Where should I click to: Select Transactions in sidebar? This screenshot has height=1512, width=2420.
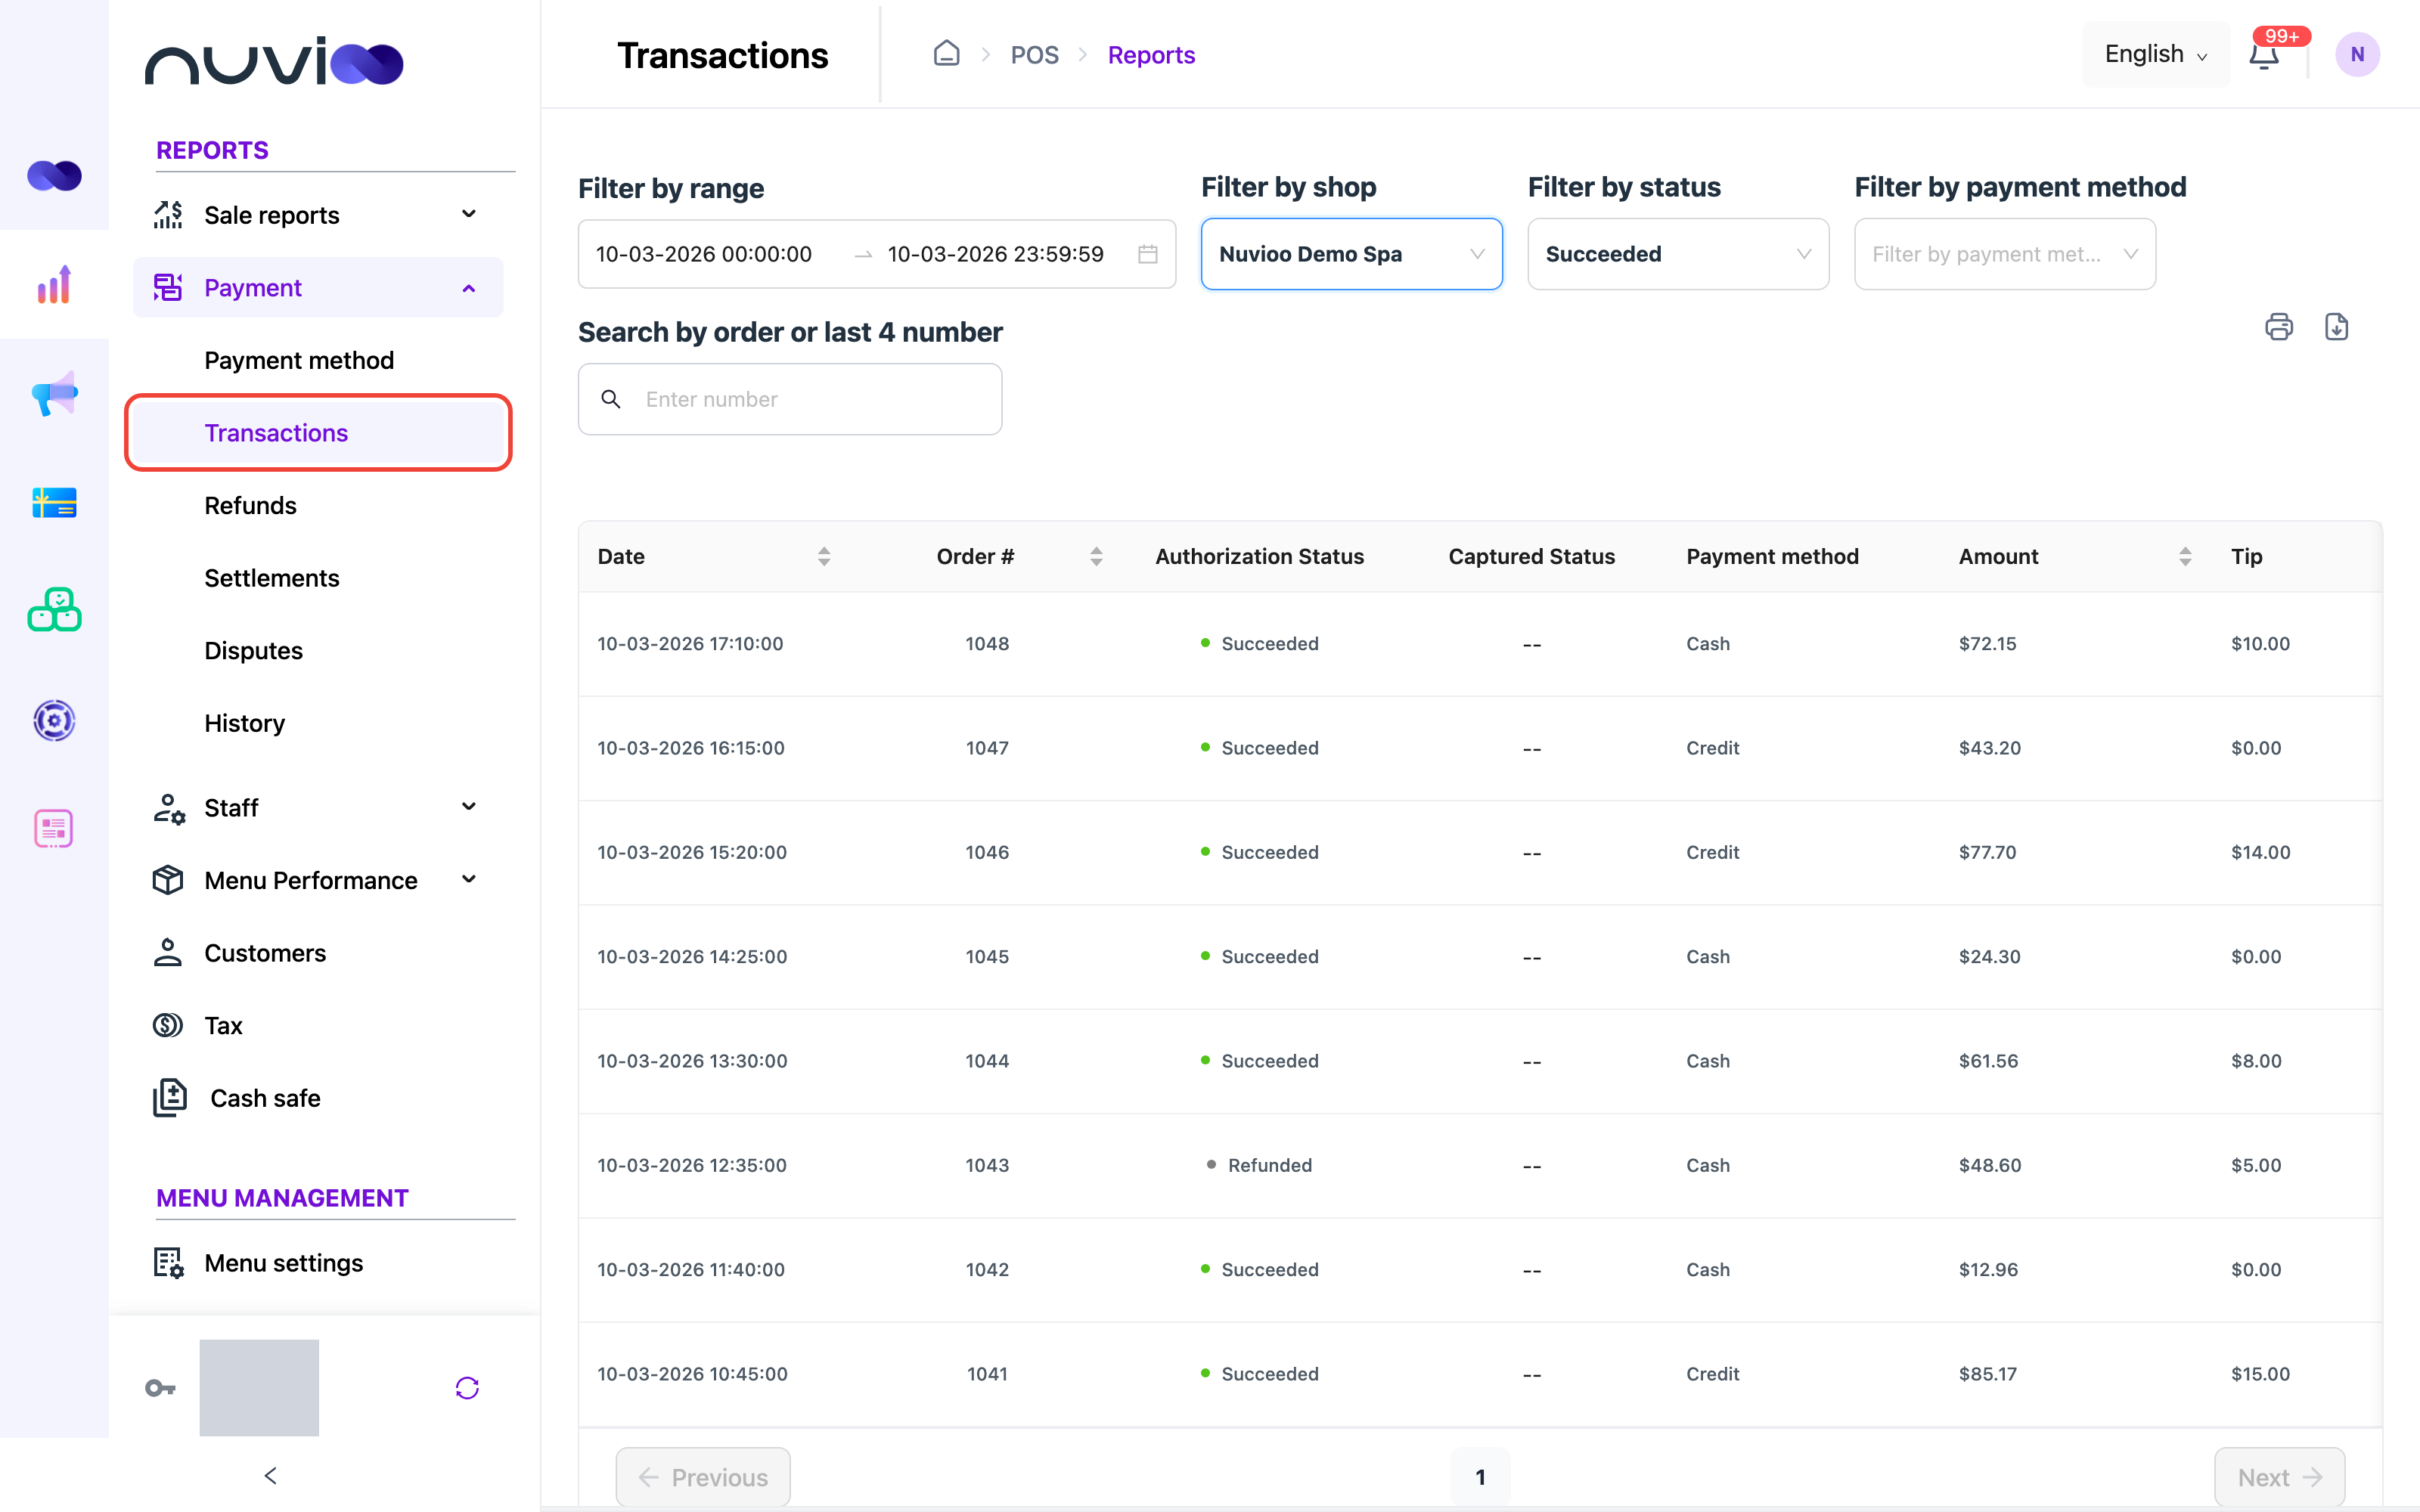(318, 433)
